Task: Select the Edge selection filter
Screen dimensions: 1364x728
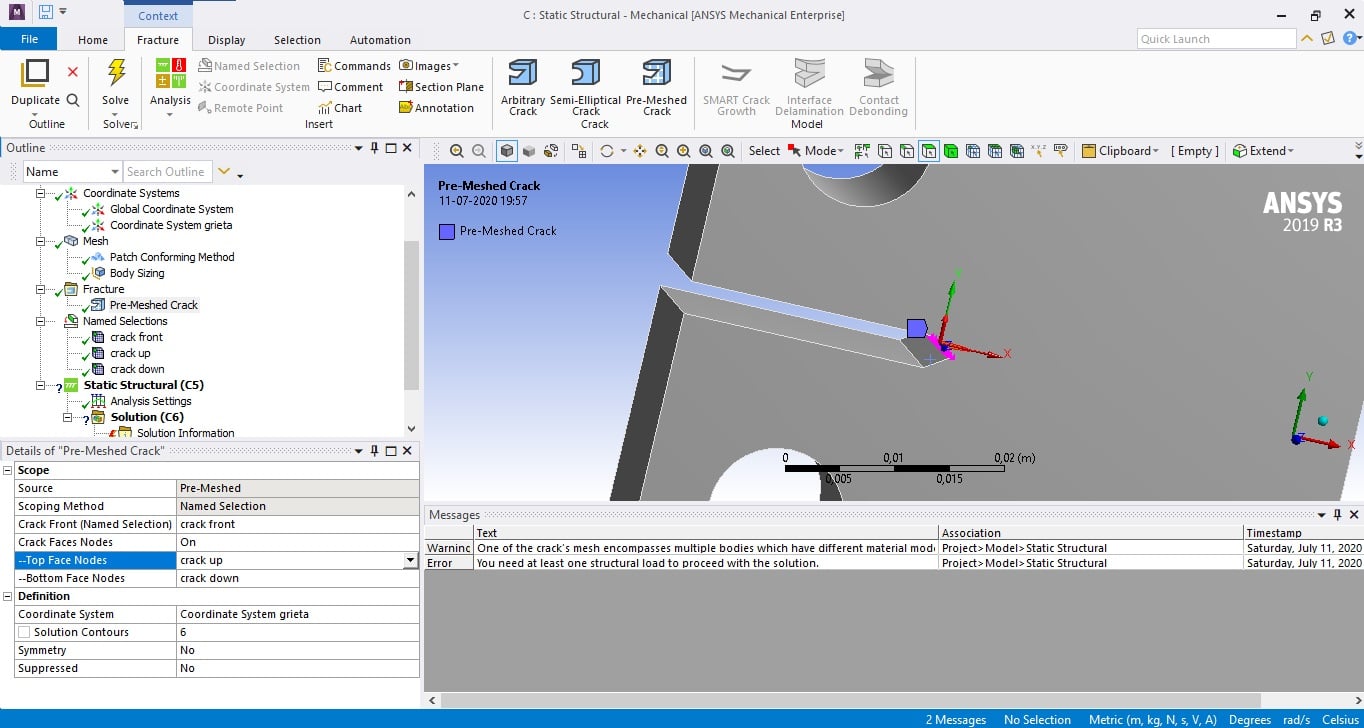Action: (x=907, y=151)
